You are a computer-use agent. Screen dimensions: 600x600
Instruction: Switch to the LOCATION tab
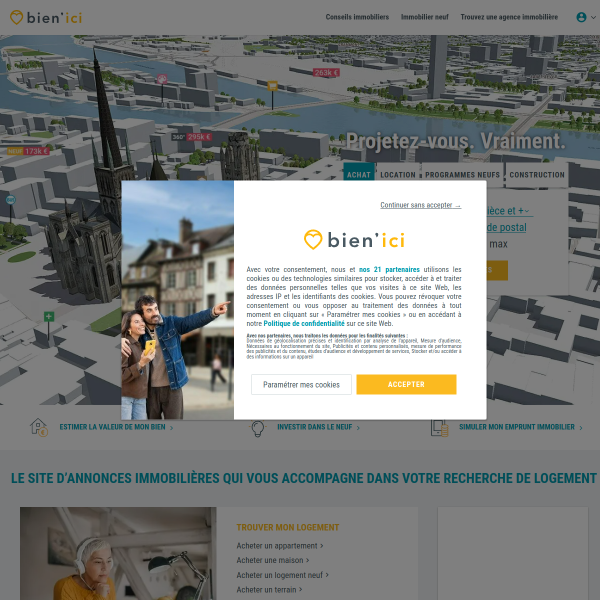coord(398,174)
